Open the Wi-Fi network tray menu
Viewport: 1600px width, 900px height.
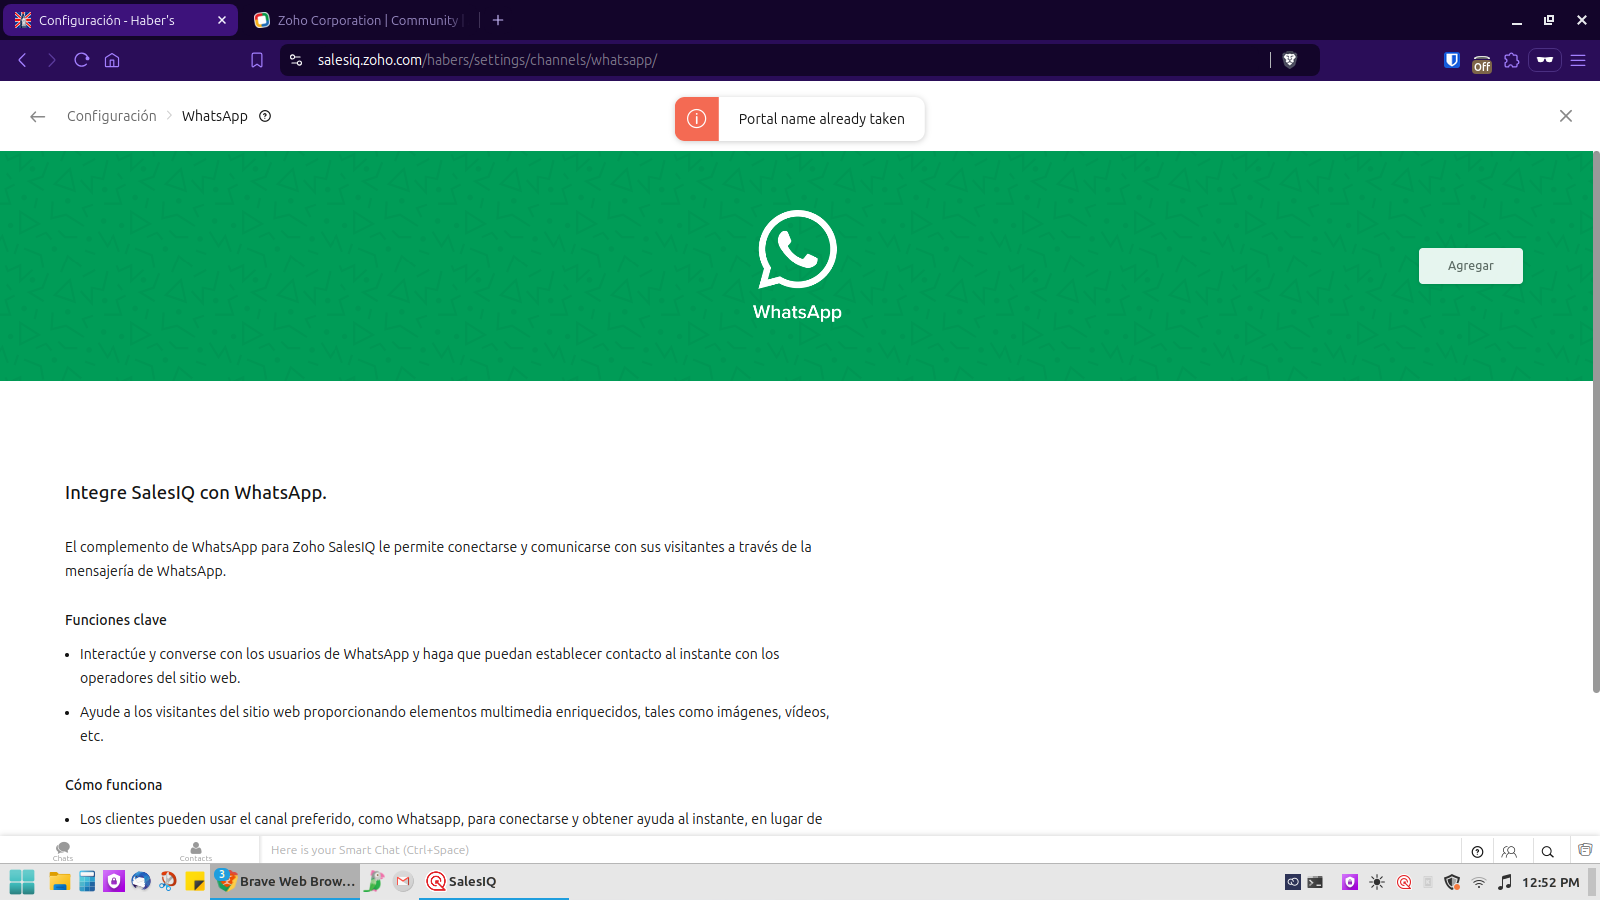pos(1479,882)
